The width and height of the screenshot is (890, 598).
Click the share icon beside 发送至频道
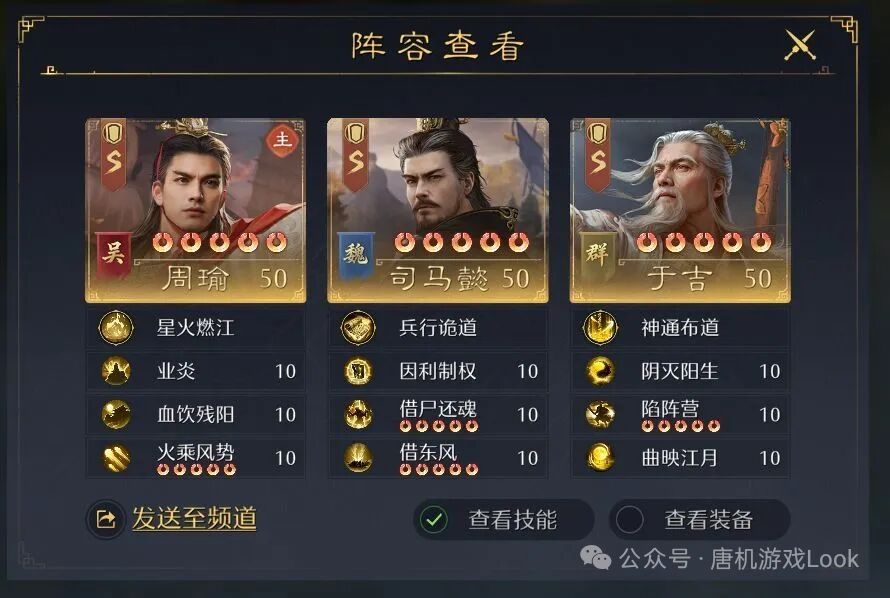coord(106,519)
